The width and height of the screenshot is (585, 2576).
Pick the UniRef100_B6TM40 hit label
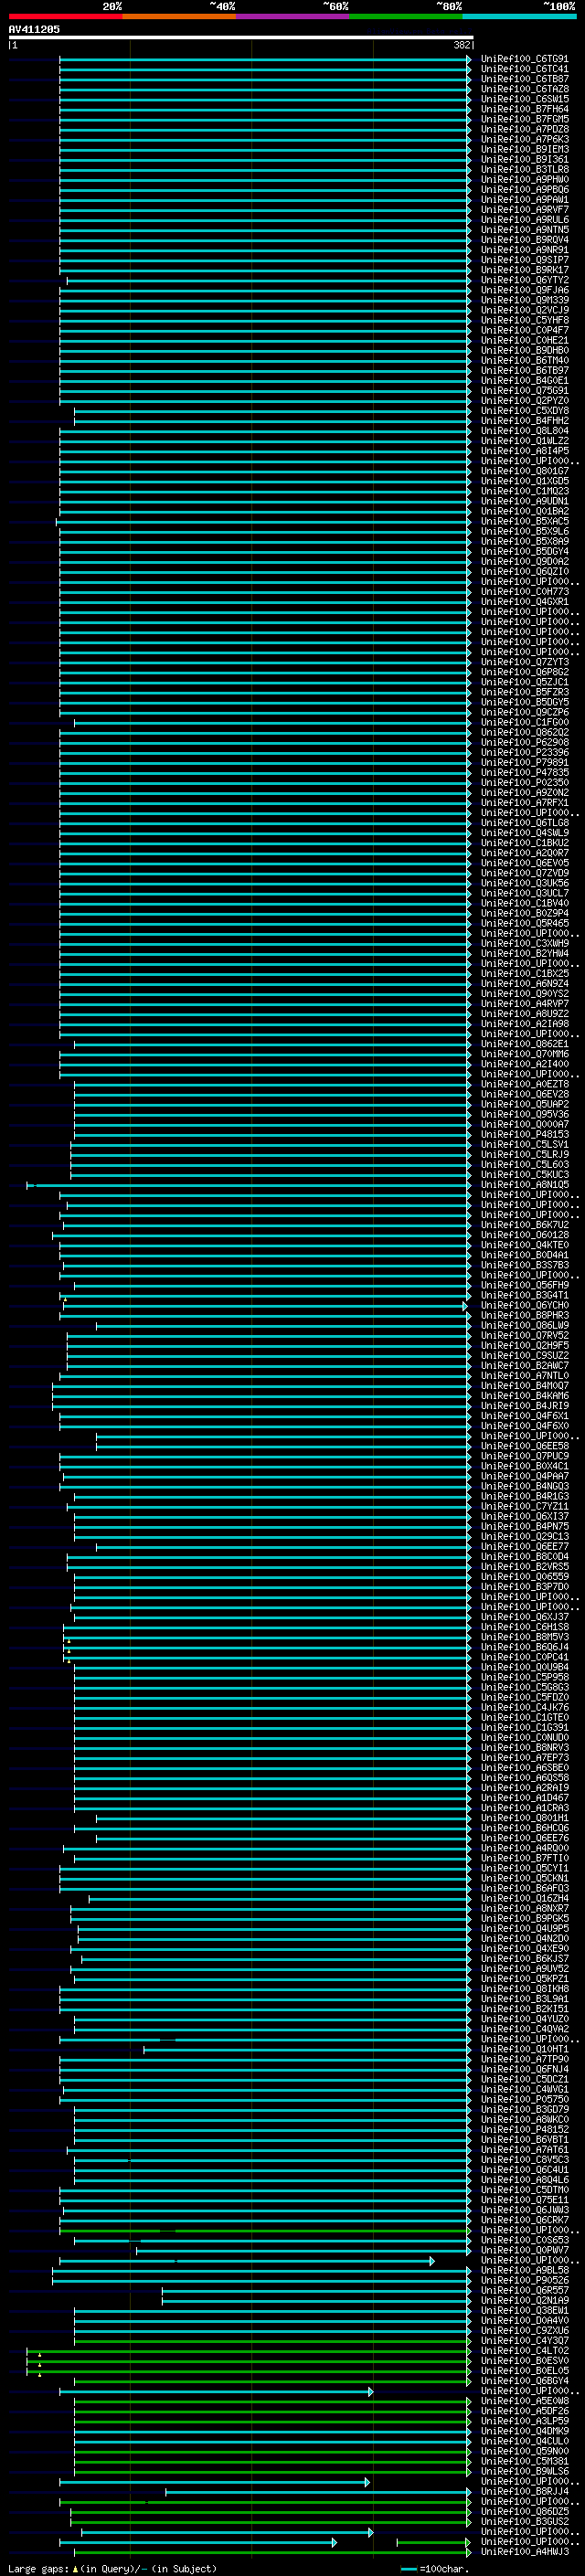524,360
